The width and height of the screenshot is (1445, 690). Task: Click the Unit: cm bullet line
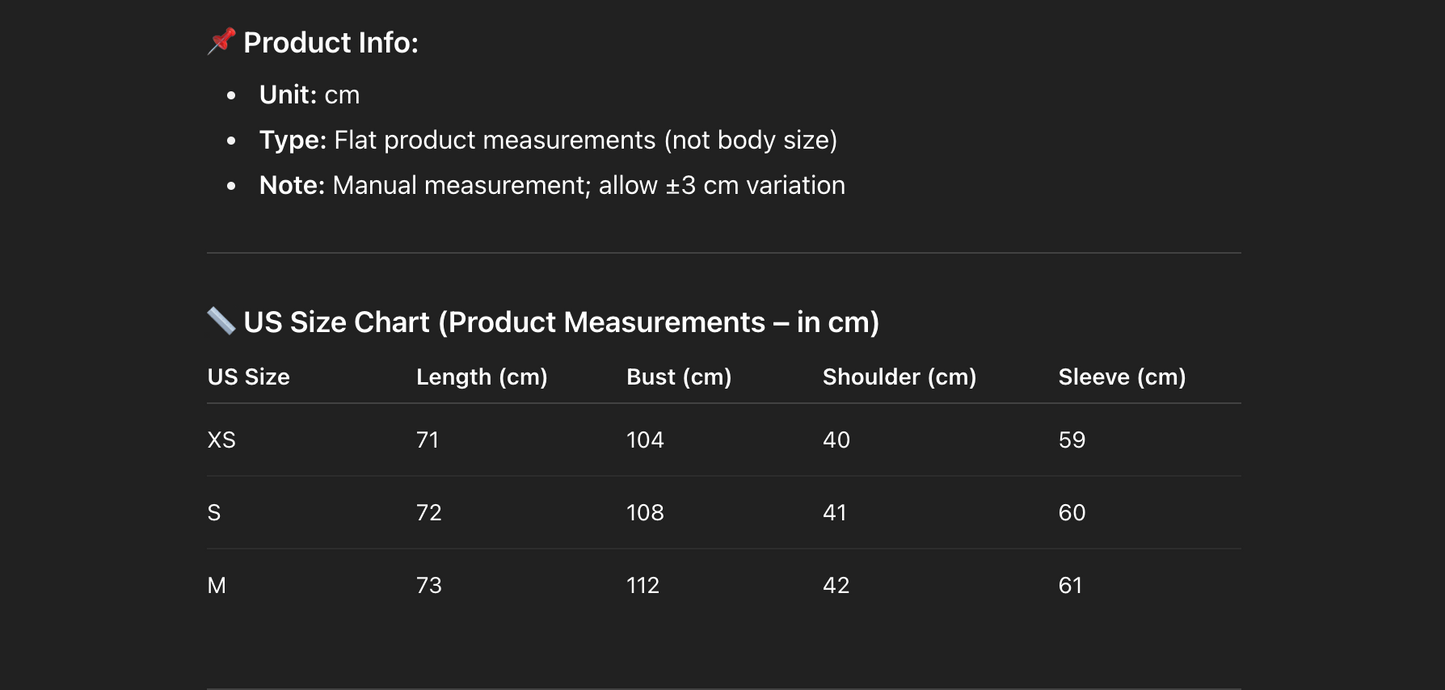coord(309,95)
